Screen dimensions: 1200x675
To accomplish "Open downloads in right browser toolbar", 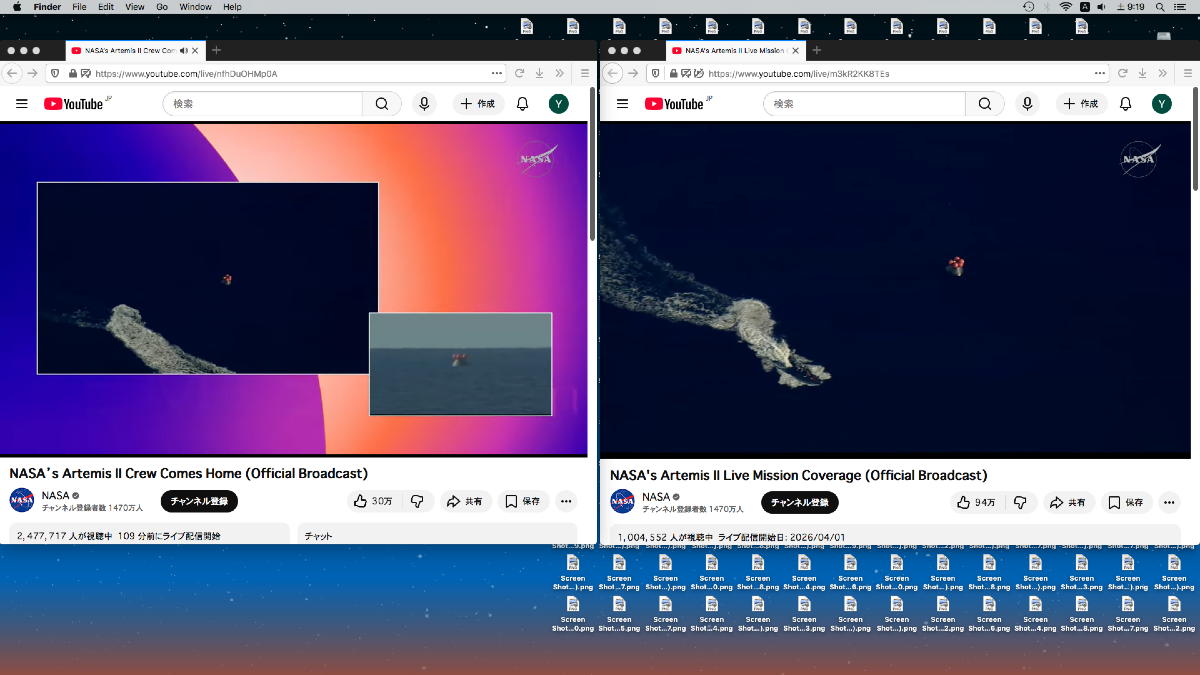I will coord(1142,73).
